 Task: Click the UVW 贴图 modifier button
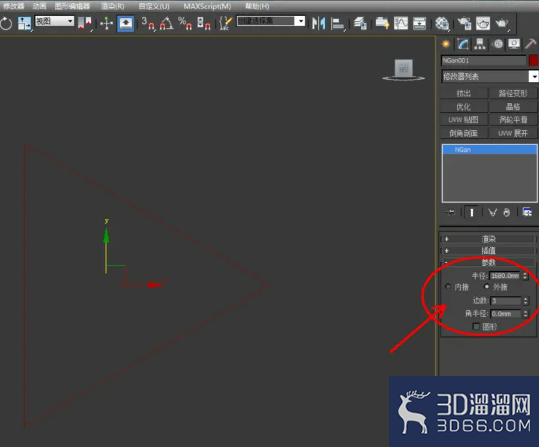(x=463, y=120)
